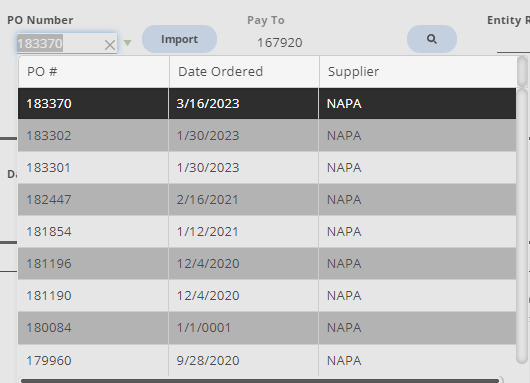Select PO 183302 row
Image resolution: width=530 pixels, height=383 pixels.
click(x=267, y=136)
